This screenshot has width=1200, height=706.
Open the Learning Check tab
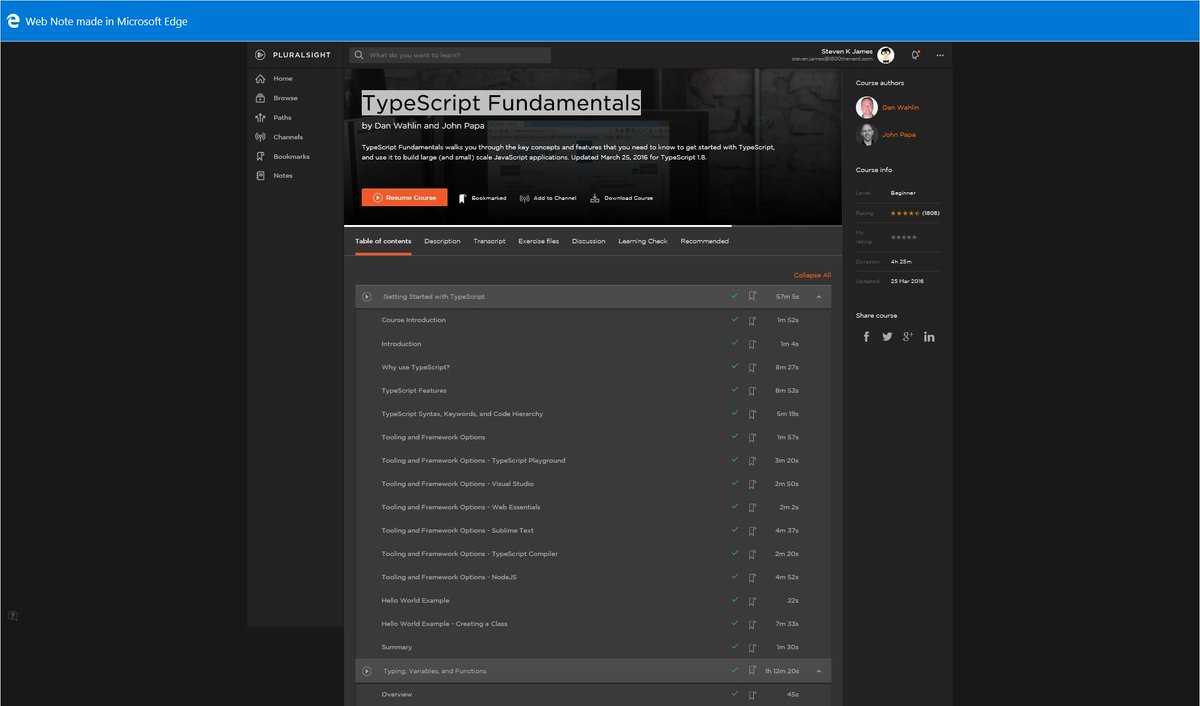pos(642,241)
